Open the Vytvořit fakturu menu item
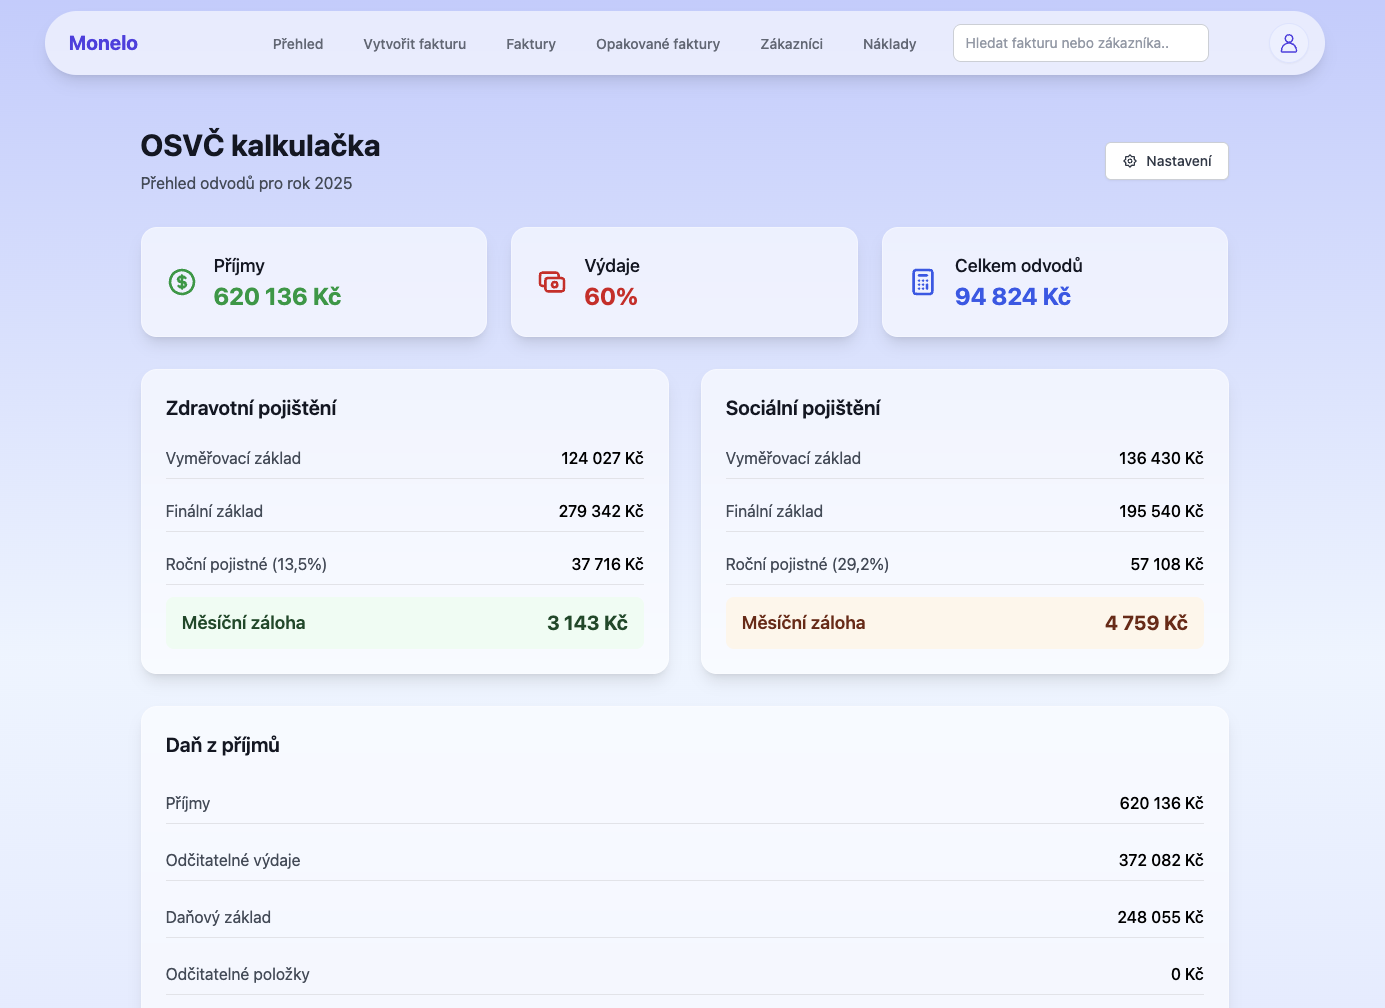 pos(414,44)
